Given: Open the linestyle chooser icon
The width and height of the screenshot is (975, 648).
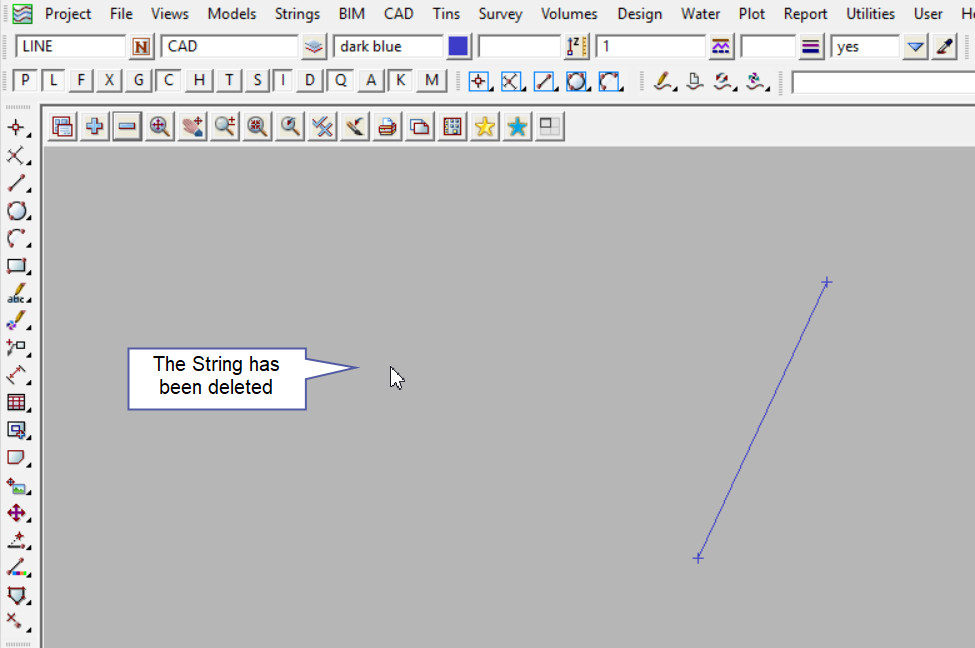Looking at the screenshot, I should click(721, 47).
